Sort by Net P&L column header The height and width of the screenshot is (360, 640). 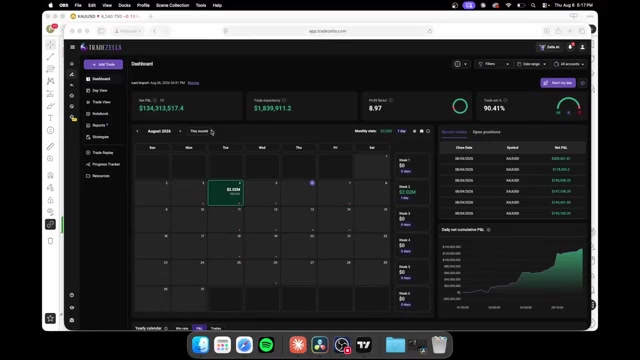click(x=561, y=148)
